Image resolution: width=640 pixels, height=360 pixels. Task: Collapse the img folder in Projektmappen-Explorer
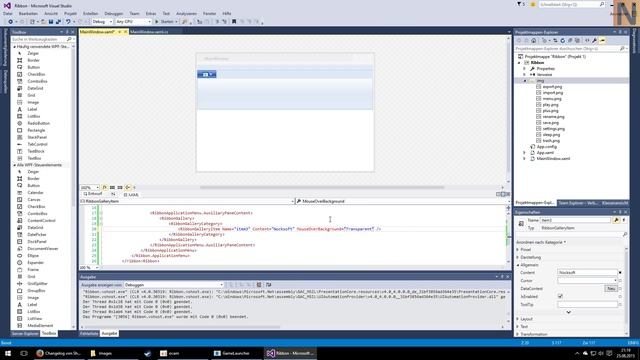(525, 81)
